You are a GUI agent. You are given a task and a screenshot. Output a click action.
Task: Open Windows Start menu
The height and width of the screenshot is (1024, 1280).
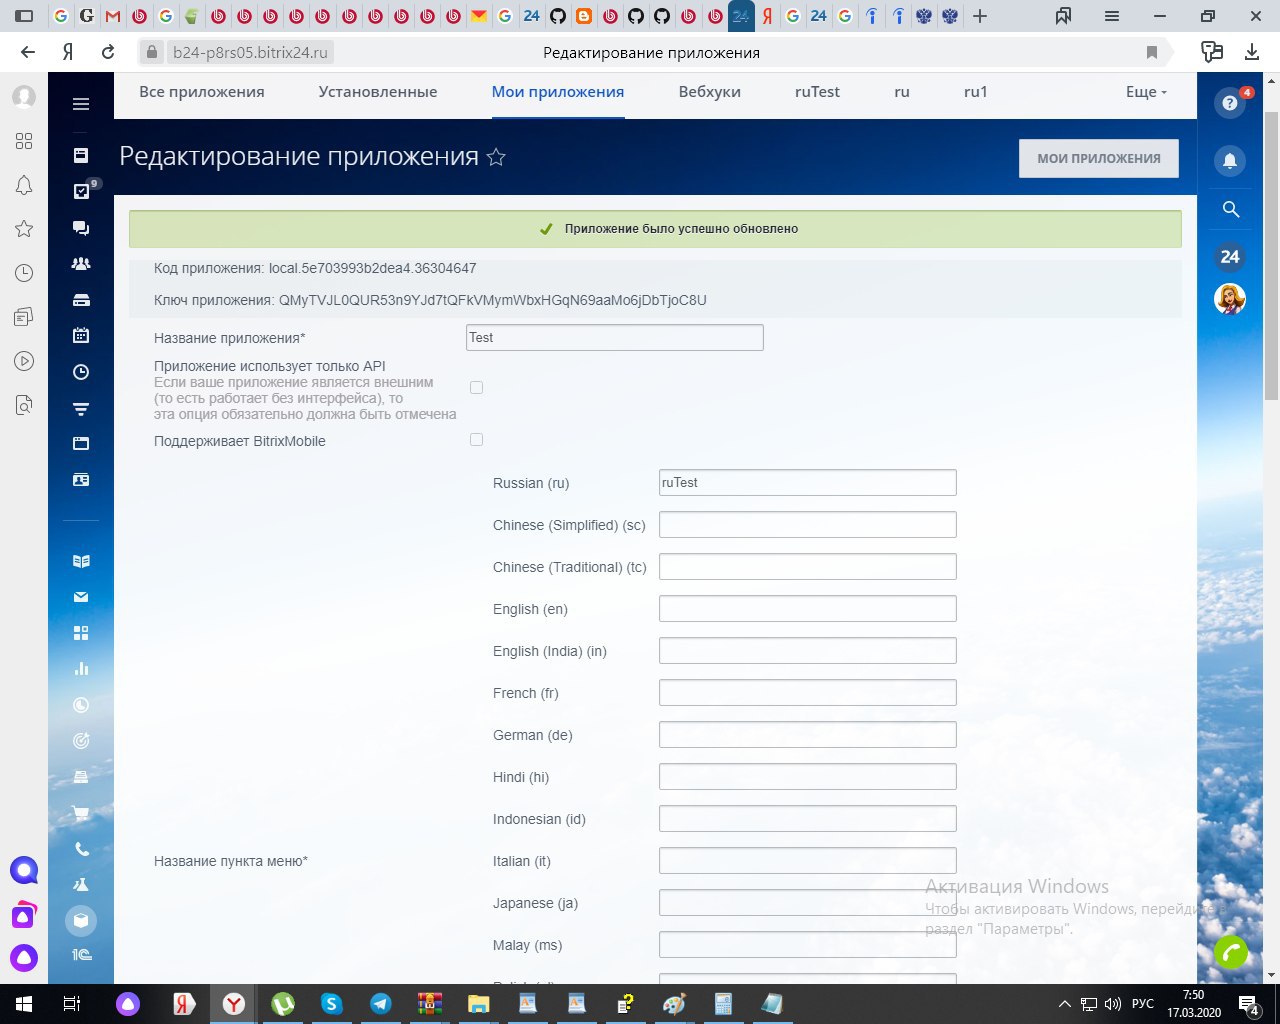[23, 1003]
